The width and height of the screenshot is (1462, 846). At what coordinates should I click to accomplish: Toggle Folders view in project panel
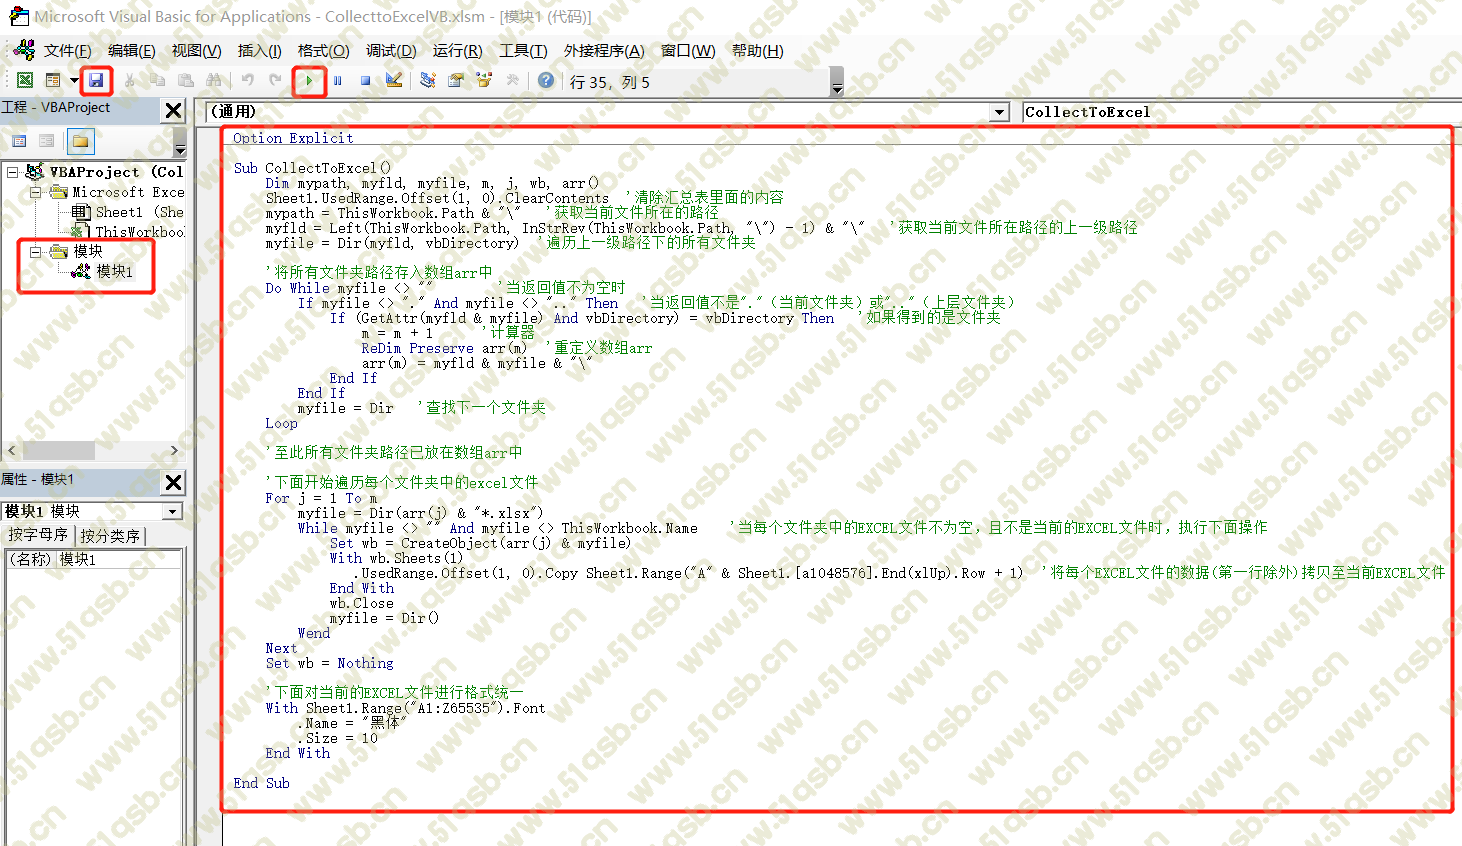tap(81, 141)
